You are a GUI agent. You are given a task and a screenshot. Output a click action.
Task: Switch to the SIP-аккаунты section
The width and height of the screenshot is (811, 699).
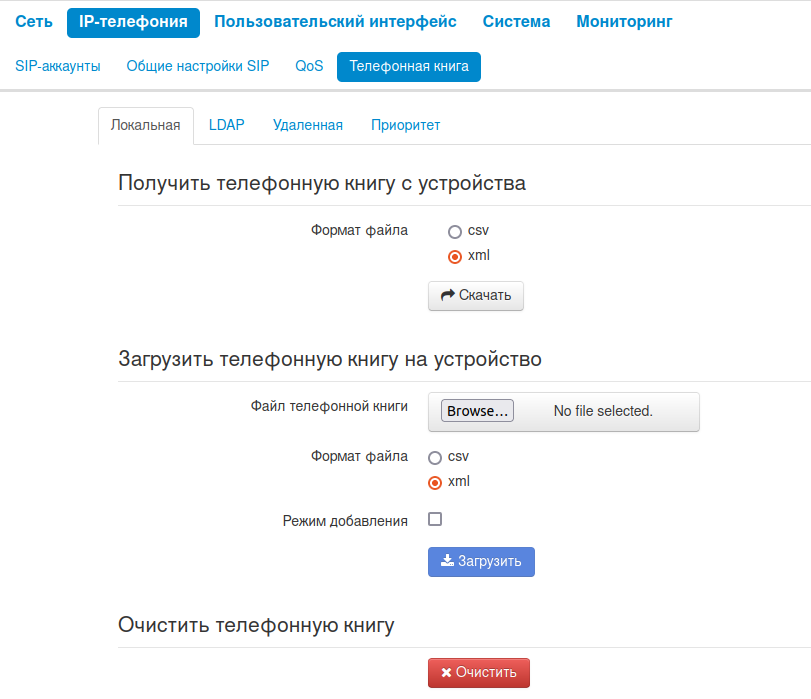[x=58, y=67]
